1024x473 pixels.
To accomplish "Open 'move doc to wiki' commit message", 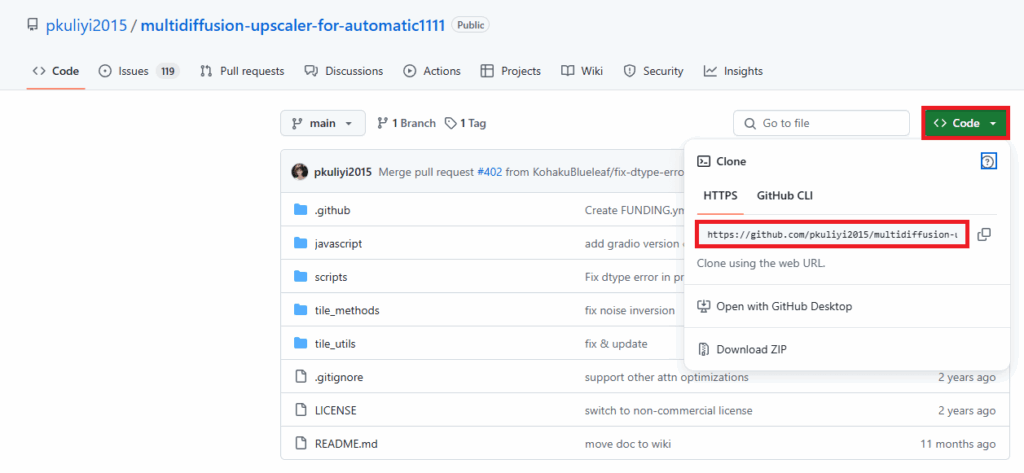I will [628, 444].
